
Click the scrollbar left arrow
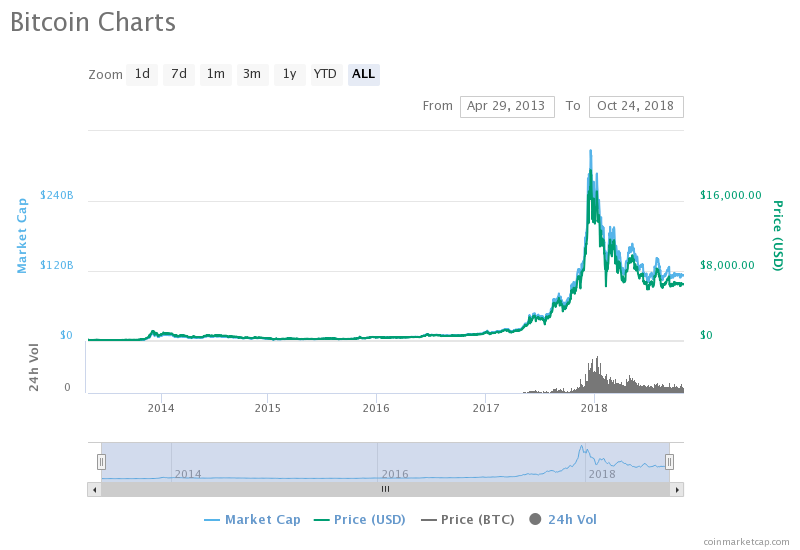pyautogui.click(x=94, y=490)
